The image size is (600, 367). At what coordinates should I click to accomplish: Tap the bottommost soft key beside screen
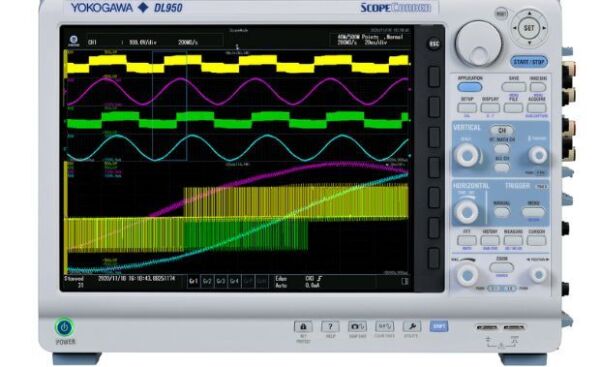coord(434,258)
